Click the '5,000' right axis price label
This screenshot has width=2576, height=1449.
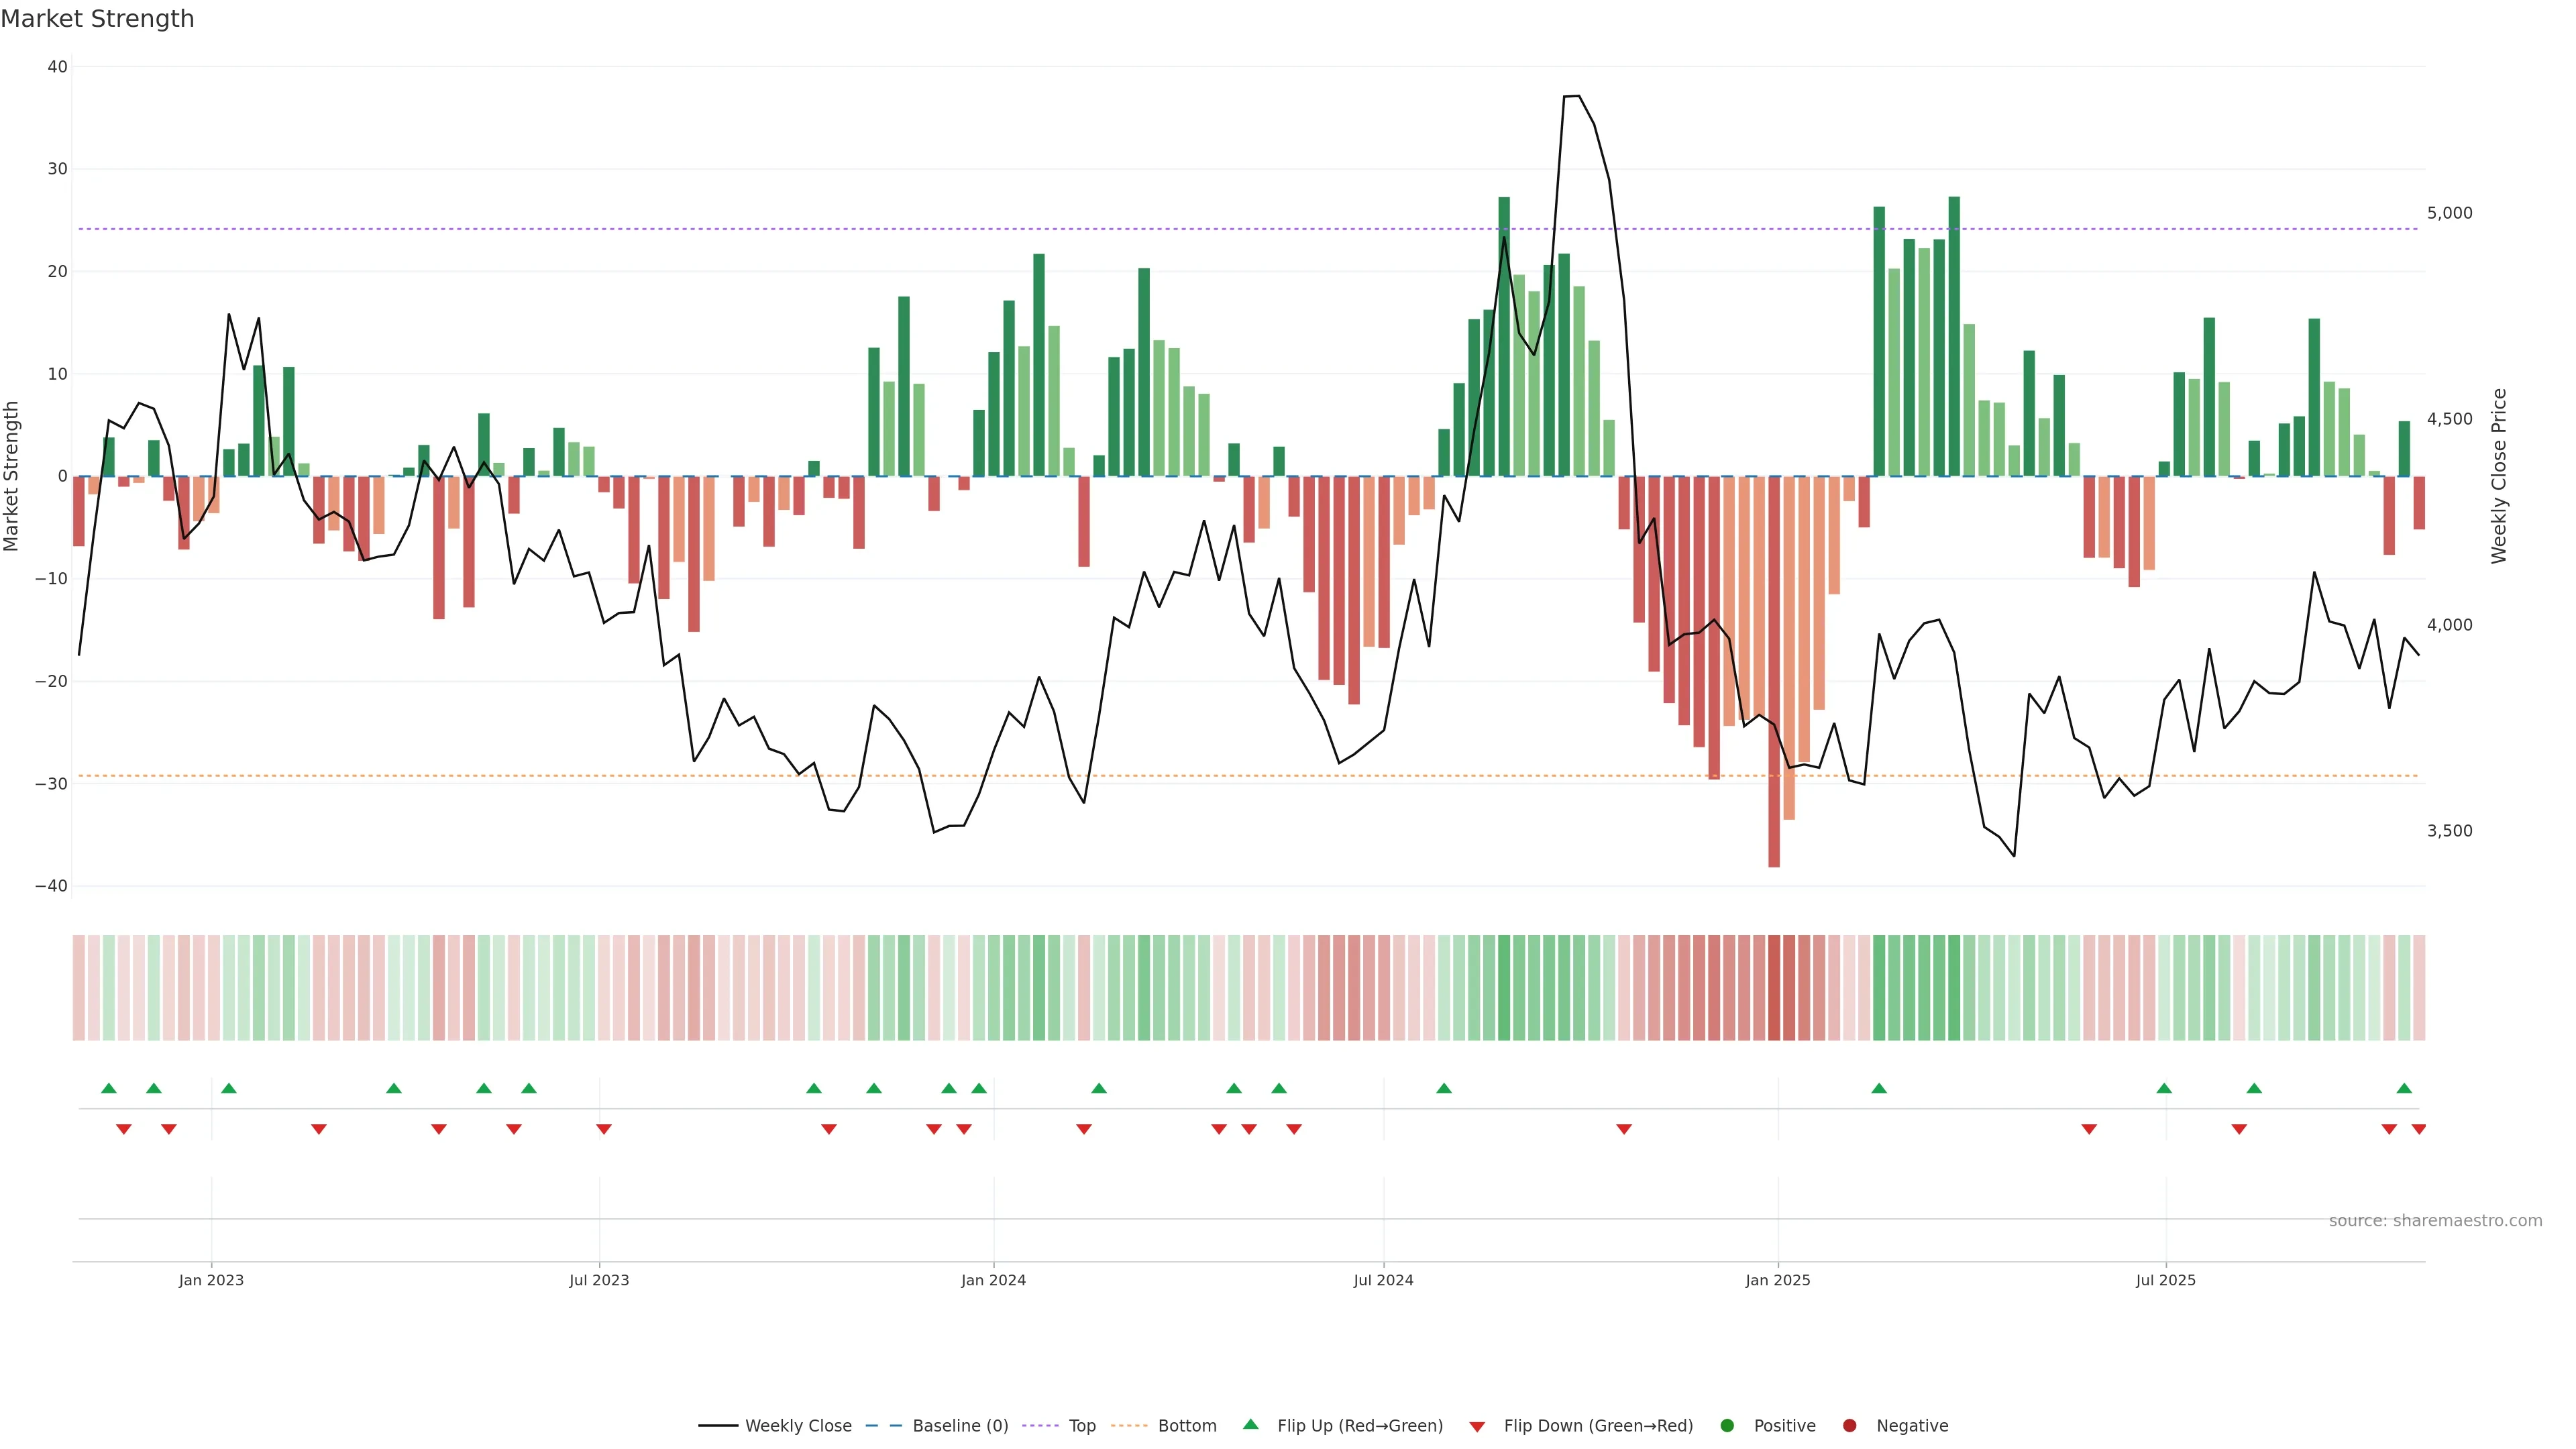click(2449, 213)
